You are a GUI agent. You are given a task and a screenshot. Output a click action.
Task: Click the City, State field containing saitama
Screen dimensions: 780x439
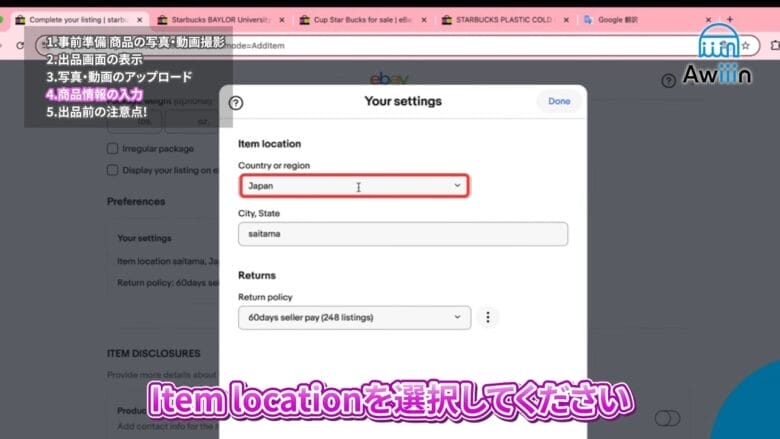point(402,234)
